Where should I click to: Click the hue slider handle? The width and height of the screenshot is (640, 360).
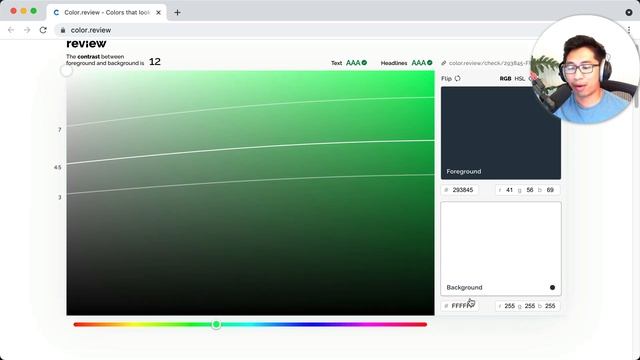[x=216, y=324]
